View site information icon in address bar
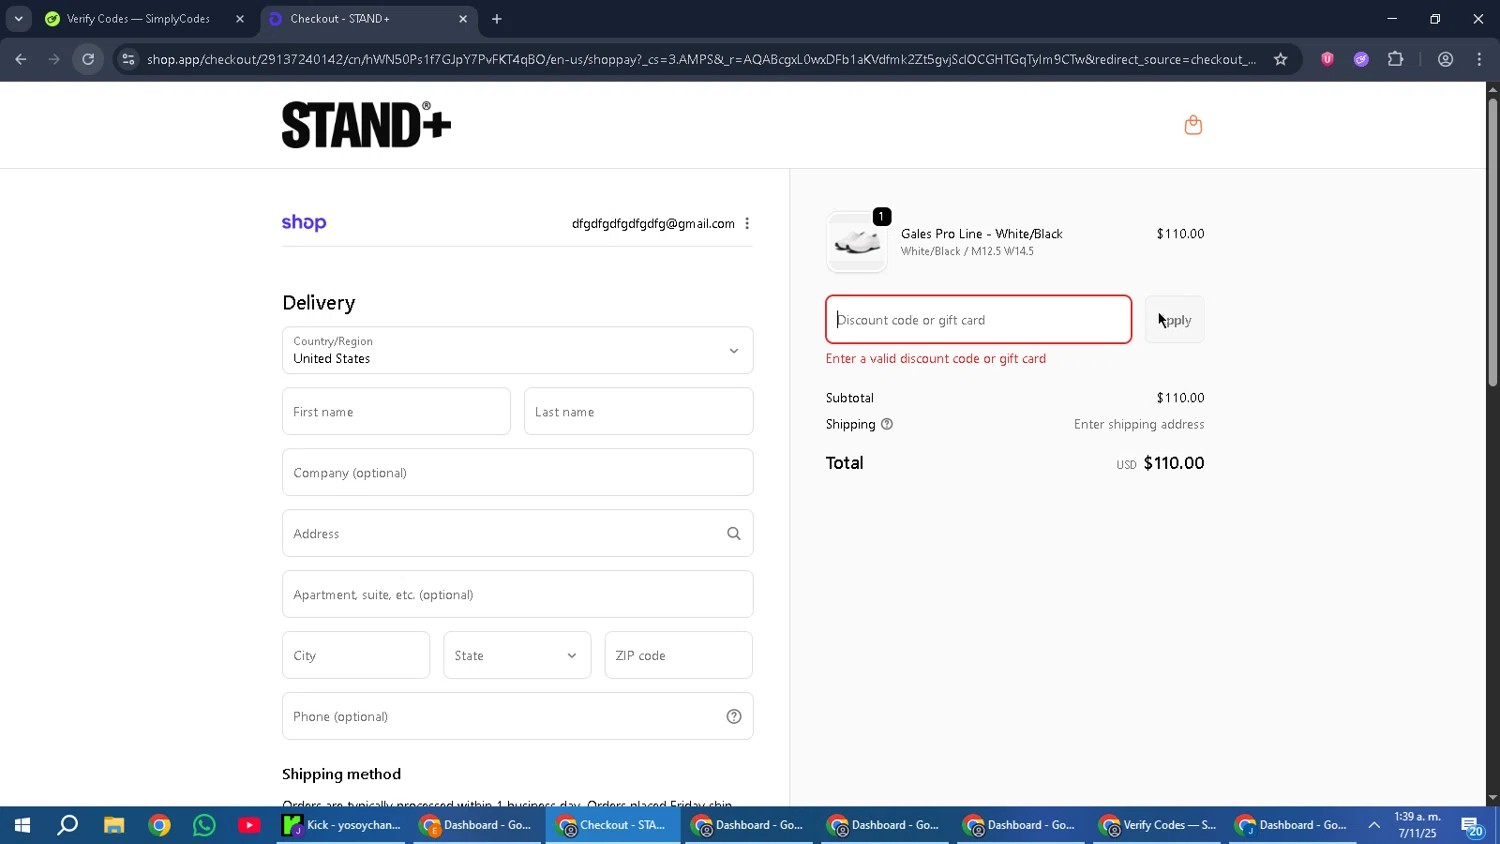This screenshot has width=1500, height=844. coord(127,59)
